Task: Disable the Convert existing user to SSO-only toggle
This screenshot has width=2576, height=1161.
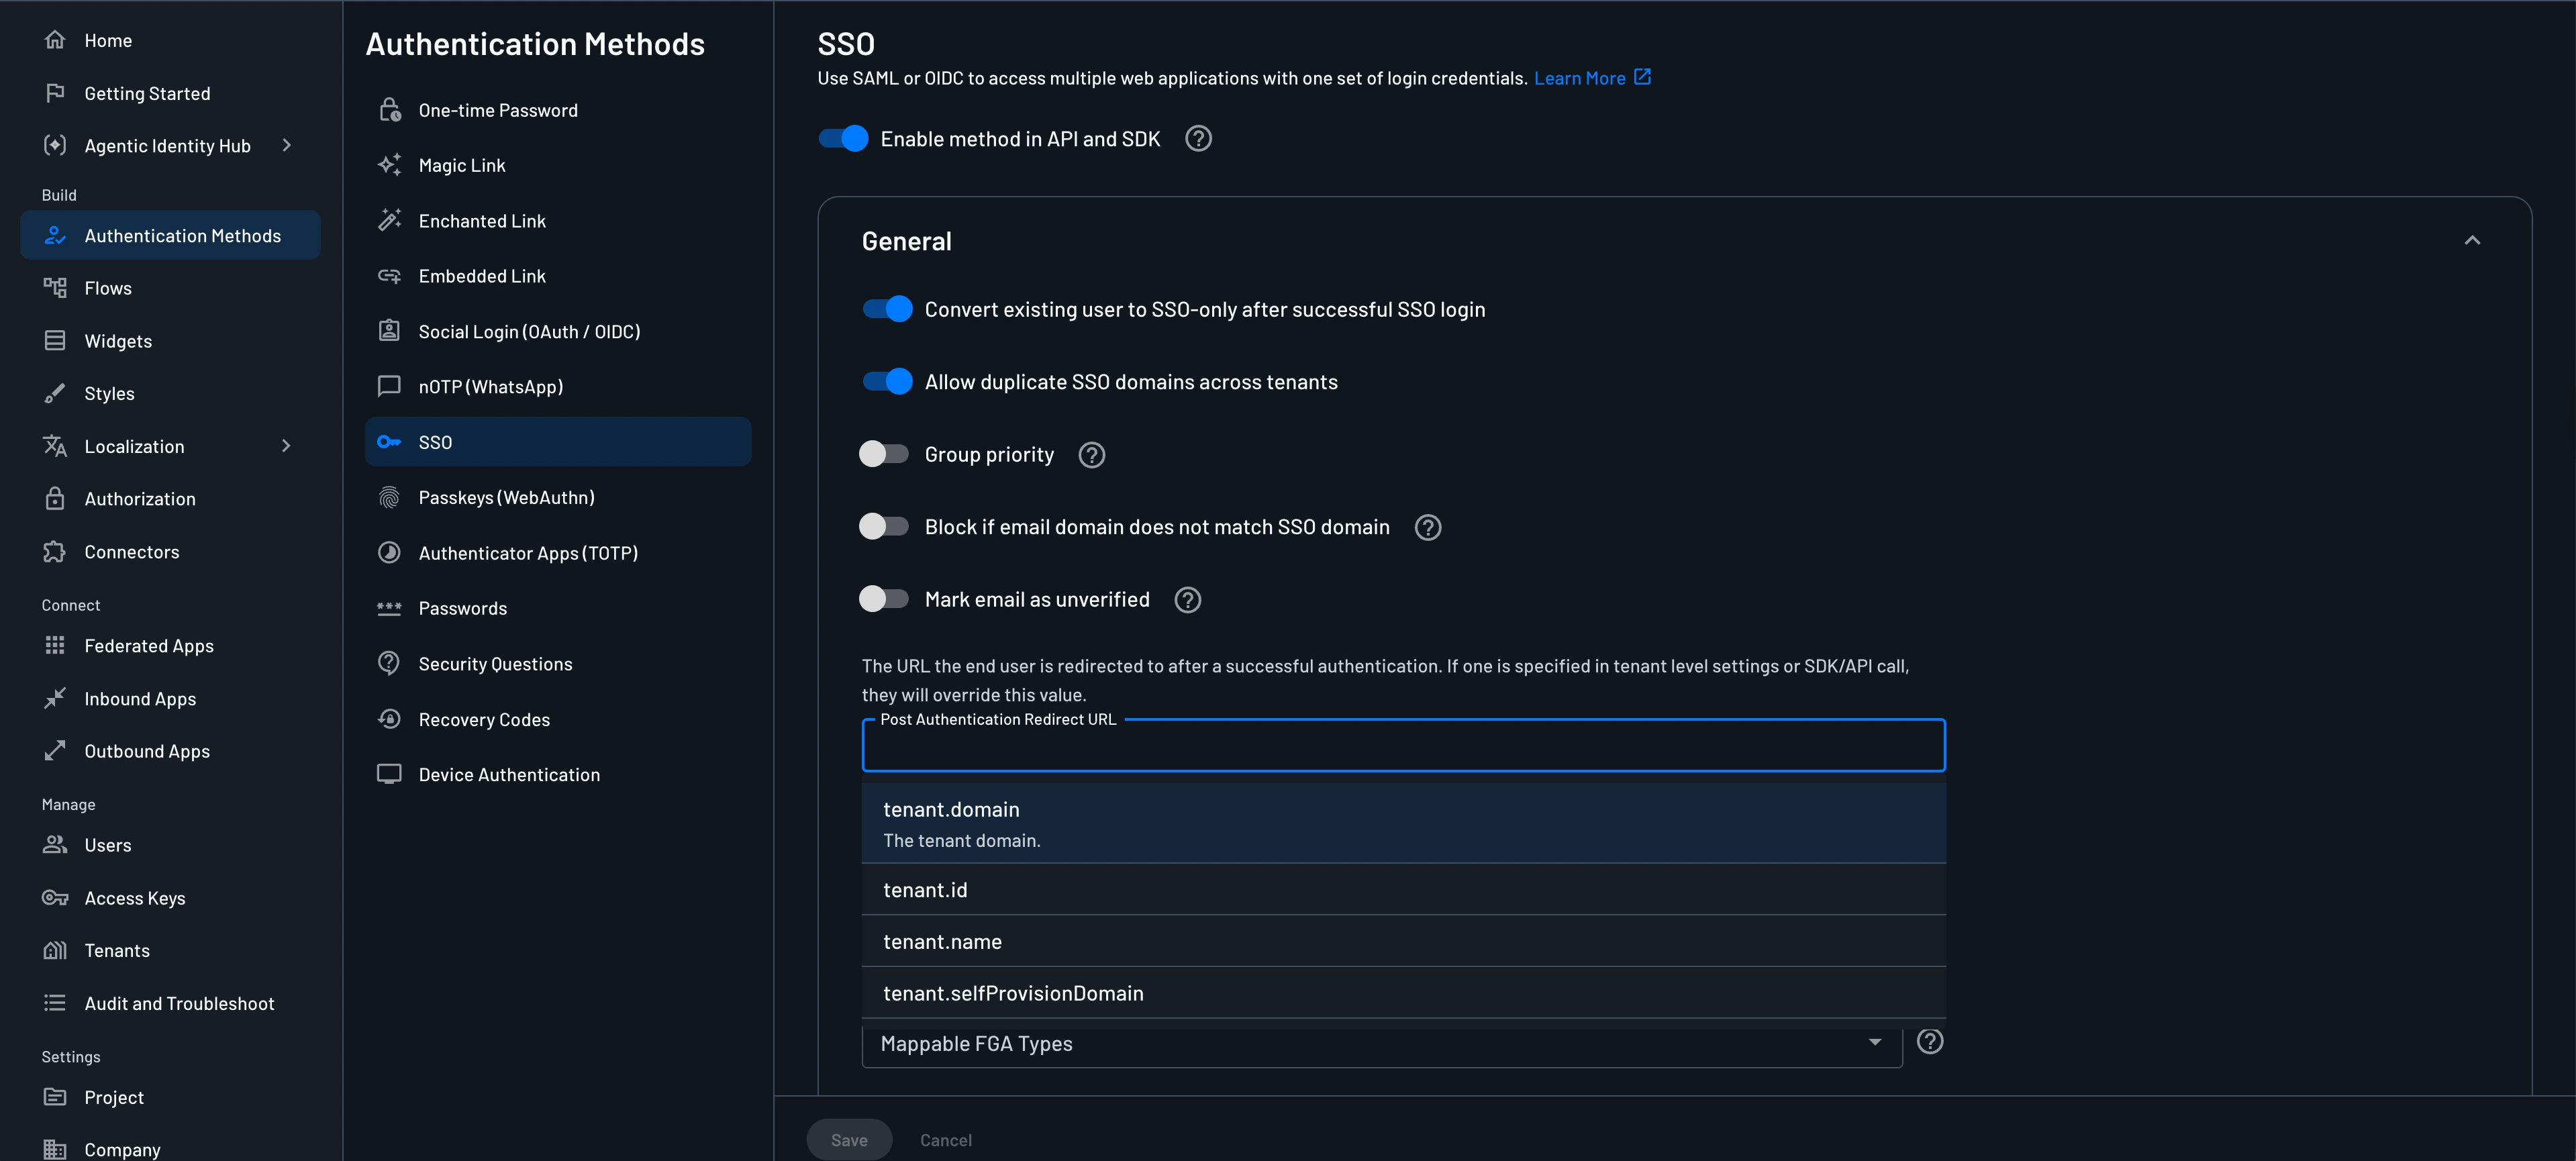Action: (x=887, y=309)
